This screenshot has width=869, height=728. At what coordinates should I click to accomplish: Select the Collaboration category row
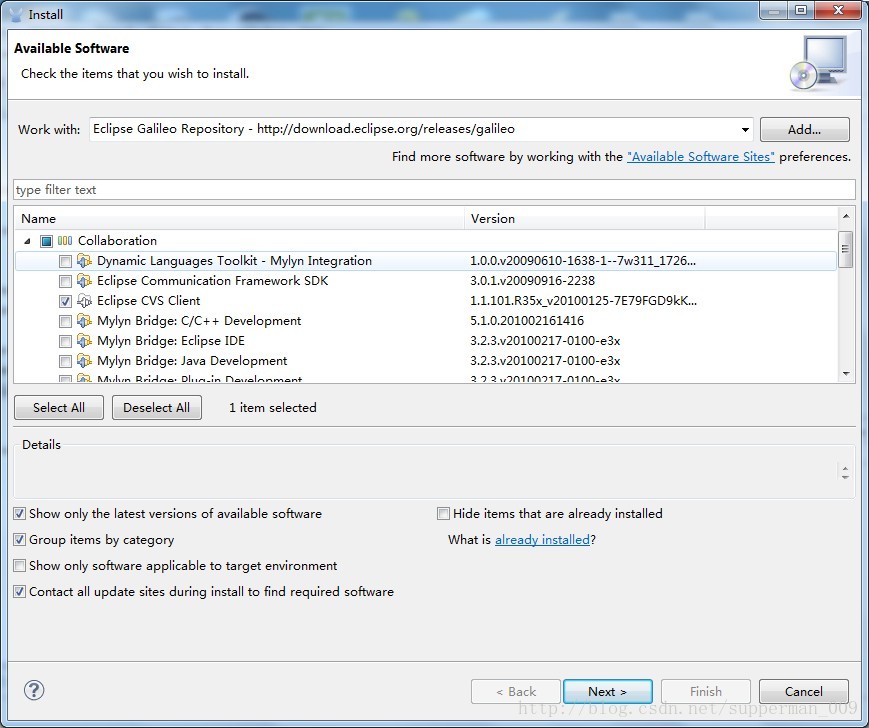click(x=426, y=240)
